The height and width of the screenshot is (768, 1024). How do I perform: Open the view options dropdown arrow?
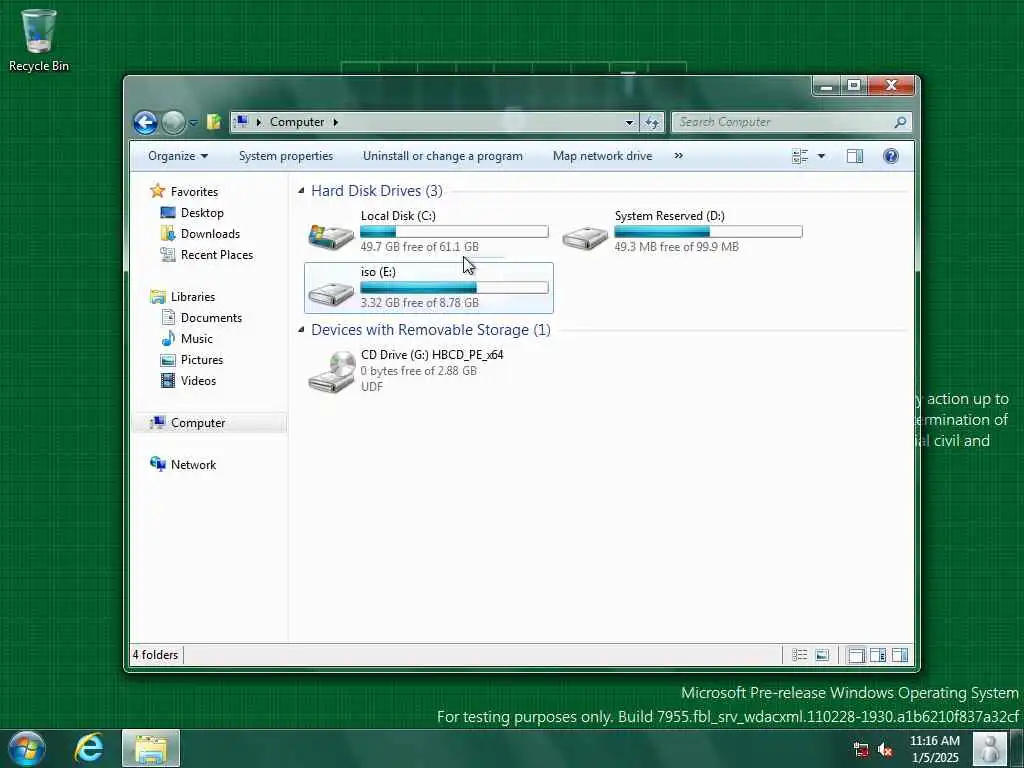[x=822, y=156]
